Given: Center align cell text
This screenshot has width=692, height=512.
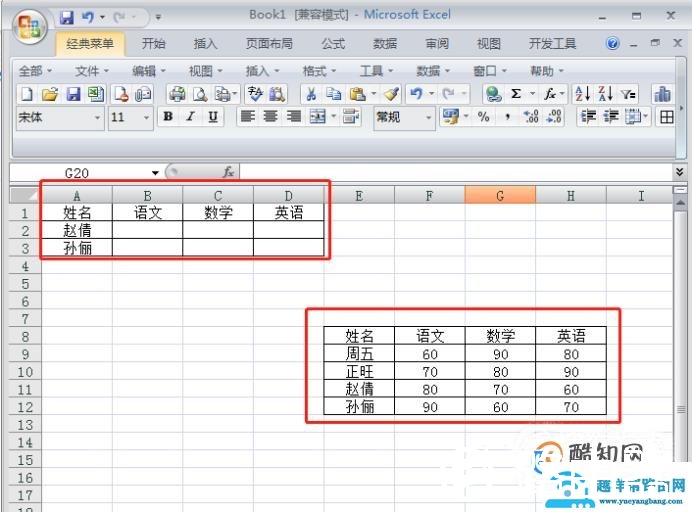Looking at the screenshot, I should coord(271,117).
